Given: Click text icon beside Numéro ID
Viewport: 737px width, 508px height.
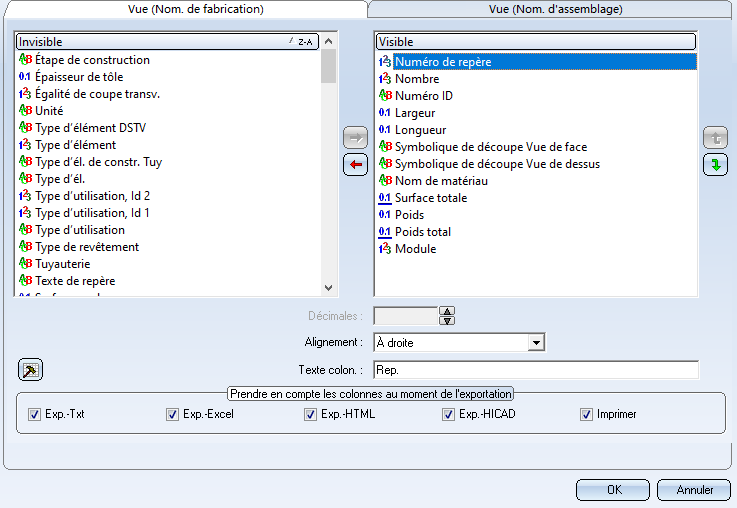Looking at the screenshot, I should 385,95.
